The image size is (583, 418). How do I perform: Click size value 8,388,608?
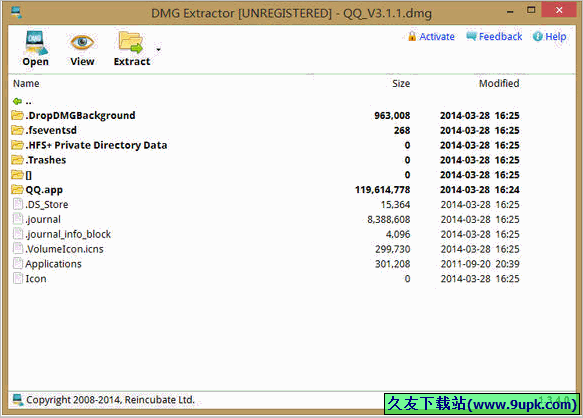click(x=389, y=220)
